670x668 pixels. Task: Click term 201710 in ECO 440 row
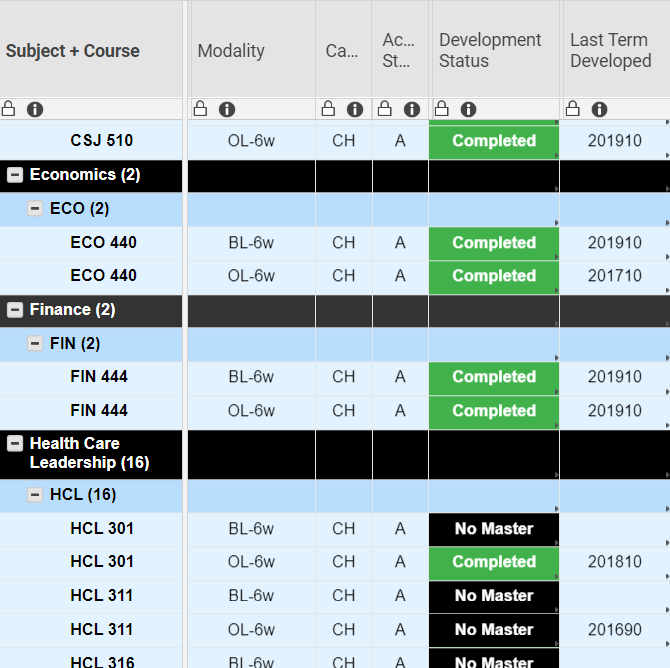[614, 276]
